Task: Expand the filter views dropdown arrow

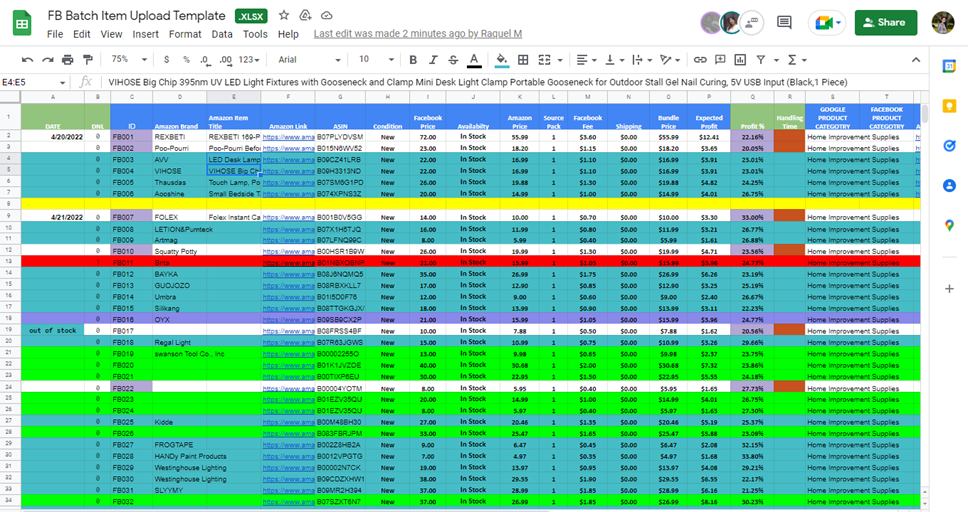Action: coord(776,60)
